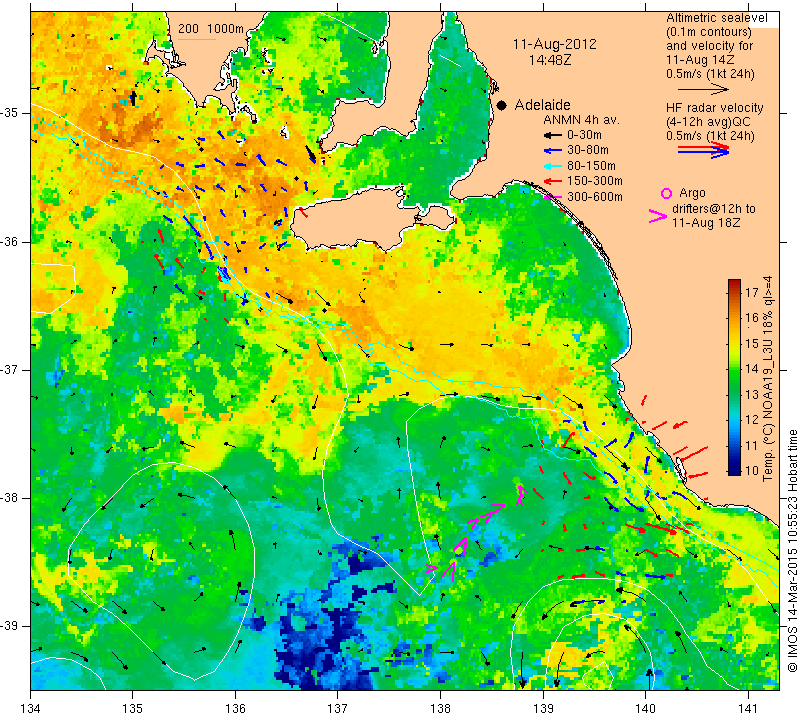Click the black 0-30m legend arrow
The width and height of the screenshot is (800, 720).
[x=553, y=135]
